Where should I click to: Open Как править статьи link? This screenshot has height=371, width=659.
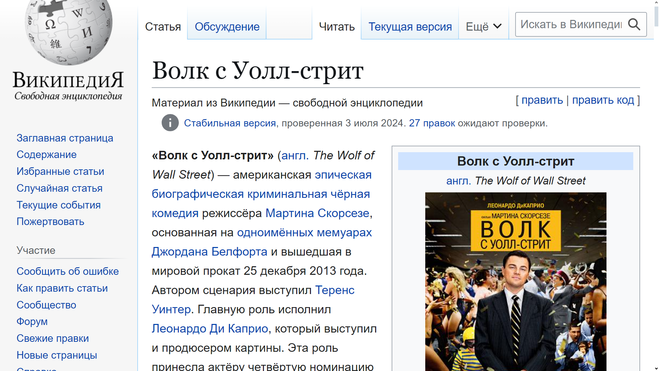[x=62, y=288]
